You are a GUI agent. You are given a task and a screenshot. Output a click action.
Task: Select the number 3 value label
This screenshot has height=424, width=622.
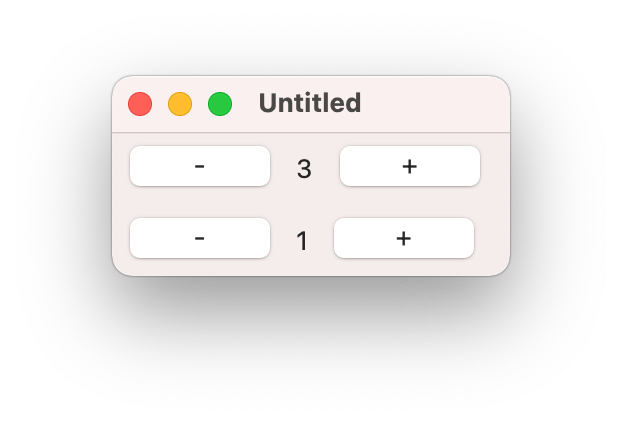click(305, 169)
